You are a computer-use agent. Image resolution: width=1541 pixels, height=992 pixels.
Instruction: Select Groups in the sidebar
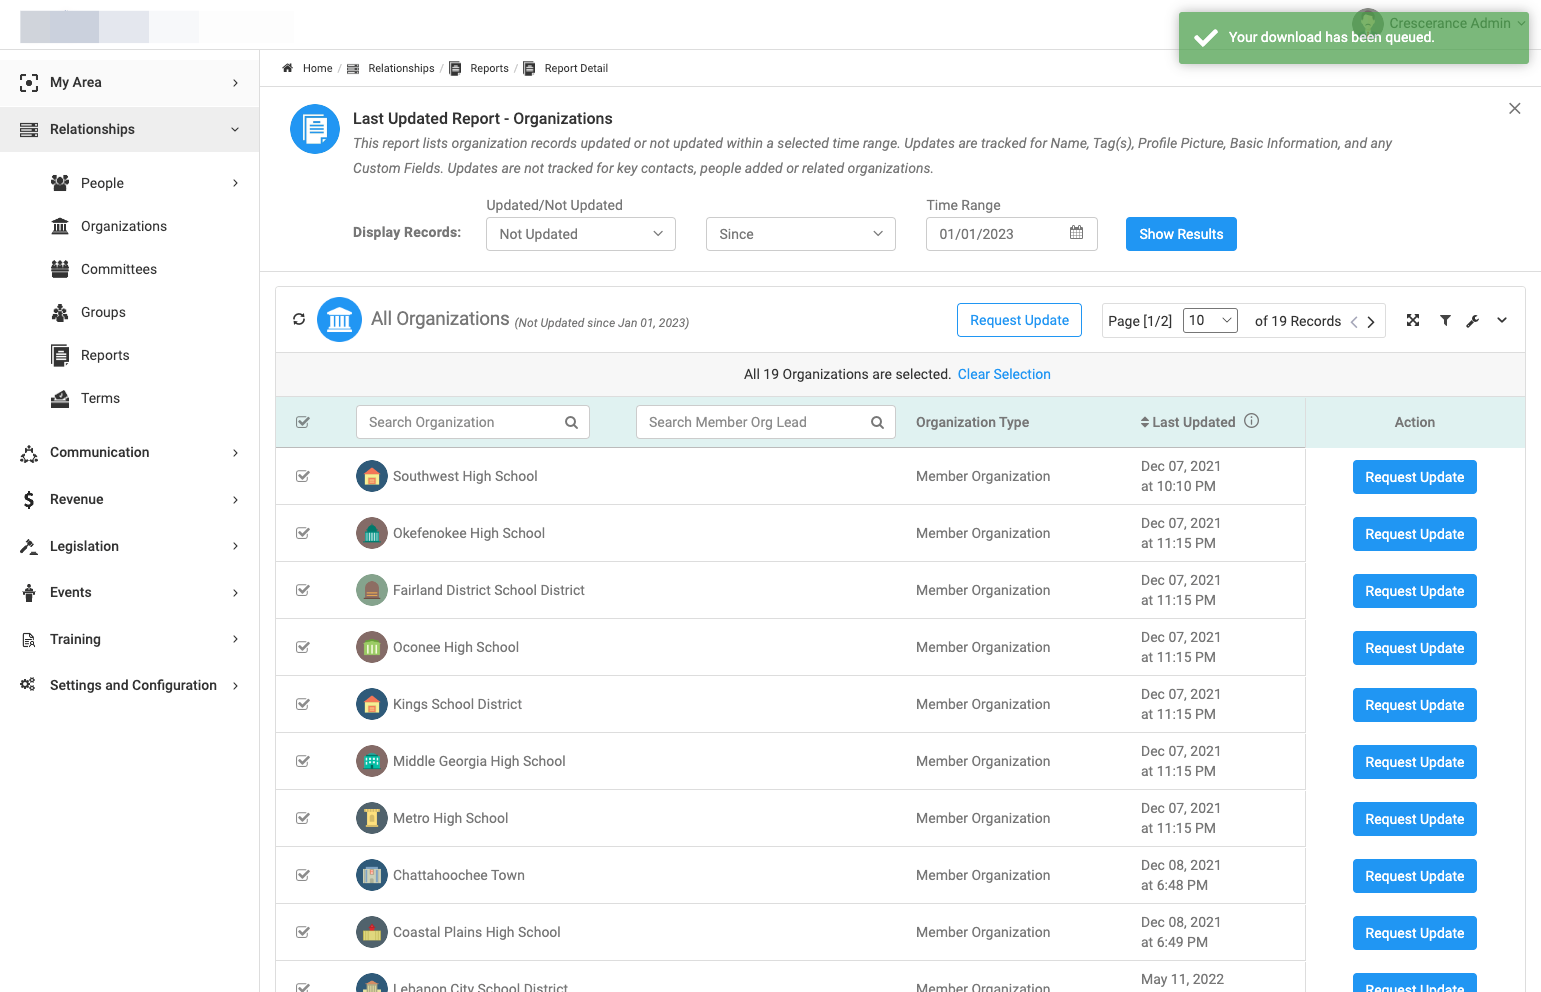103,312
